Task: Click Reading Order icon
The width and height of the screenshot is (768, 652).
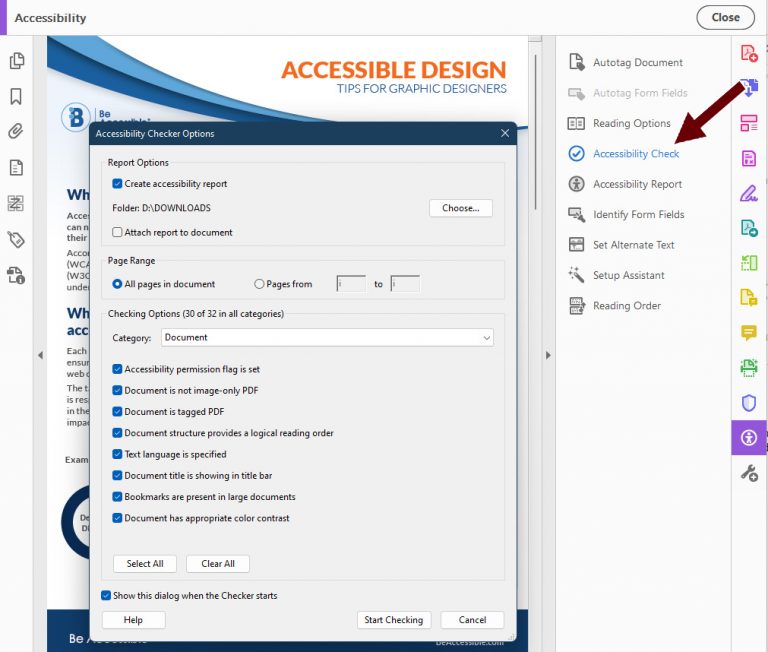Action: (576, 305)
